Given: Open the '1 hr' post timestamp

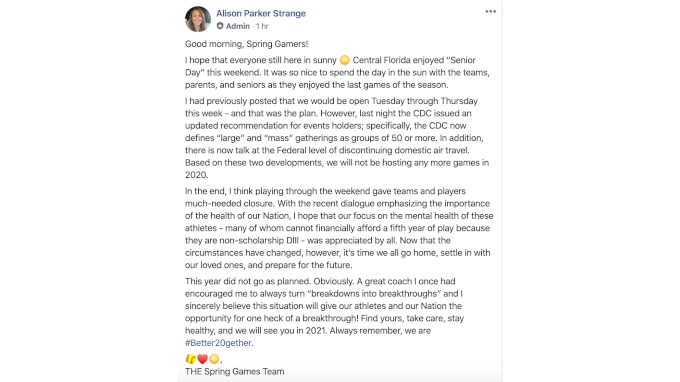Looking at the screenshot, I should point(262,26).
